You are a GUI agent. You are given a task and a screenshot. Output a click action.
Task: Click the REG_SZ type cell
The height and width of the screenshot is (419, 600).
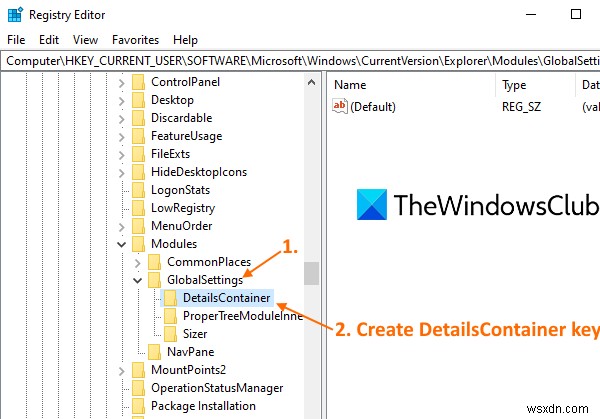tap(521, 106)
